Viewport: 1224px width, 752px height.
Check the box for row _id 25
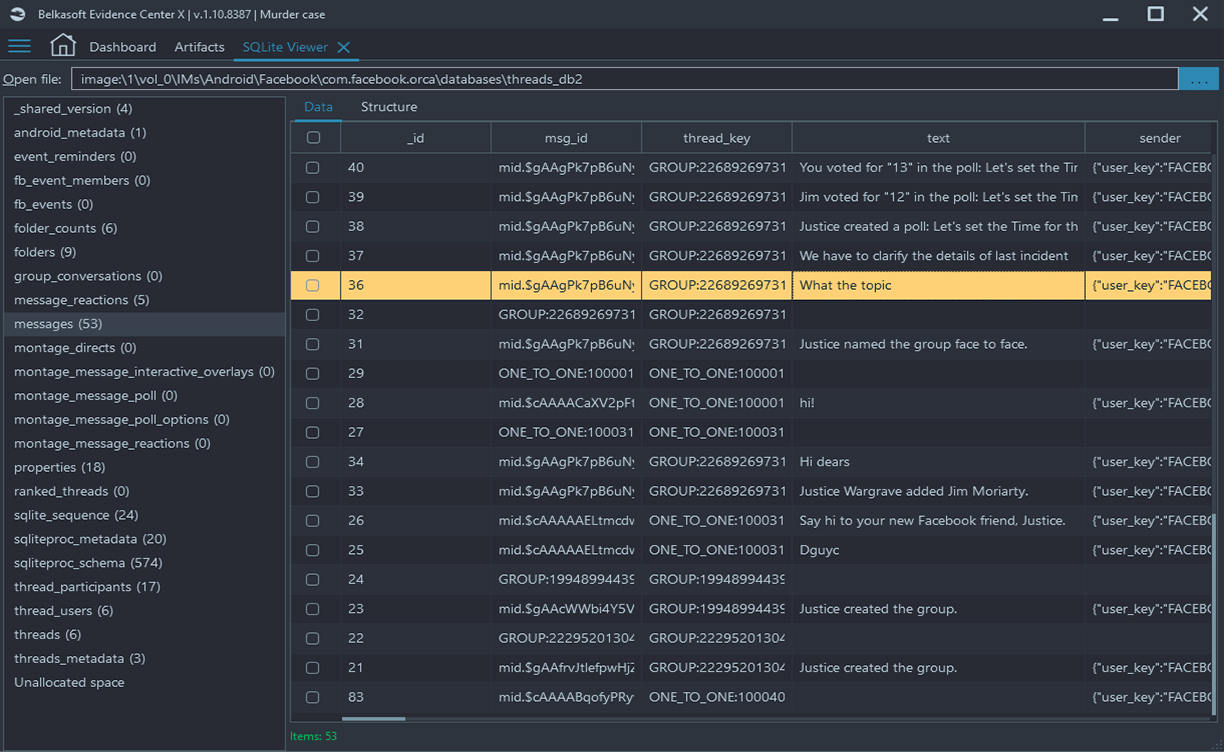tap(313, 550)
